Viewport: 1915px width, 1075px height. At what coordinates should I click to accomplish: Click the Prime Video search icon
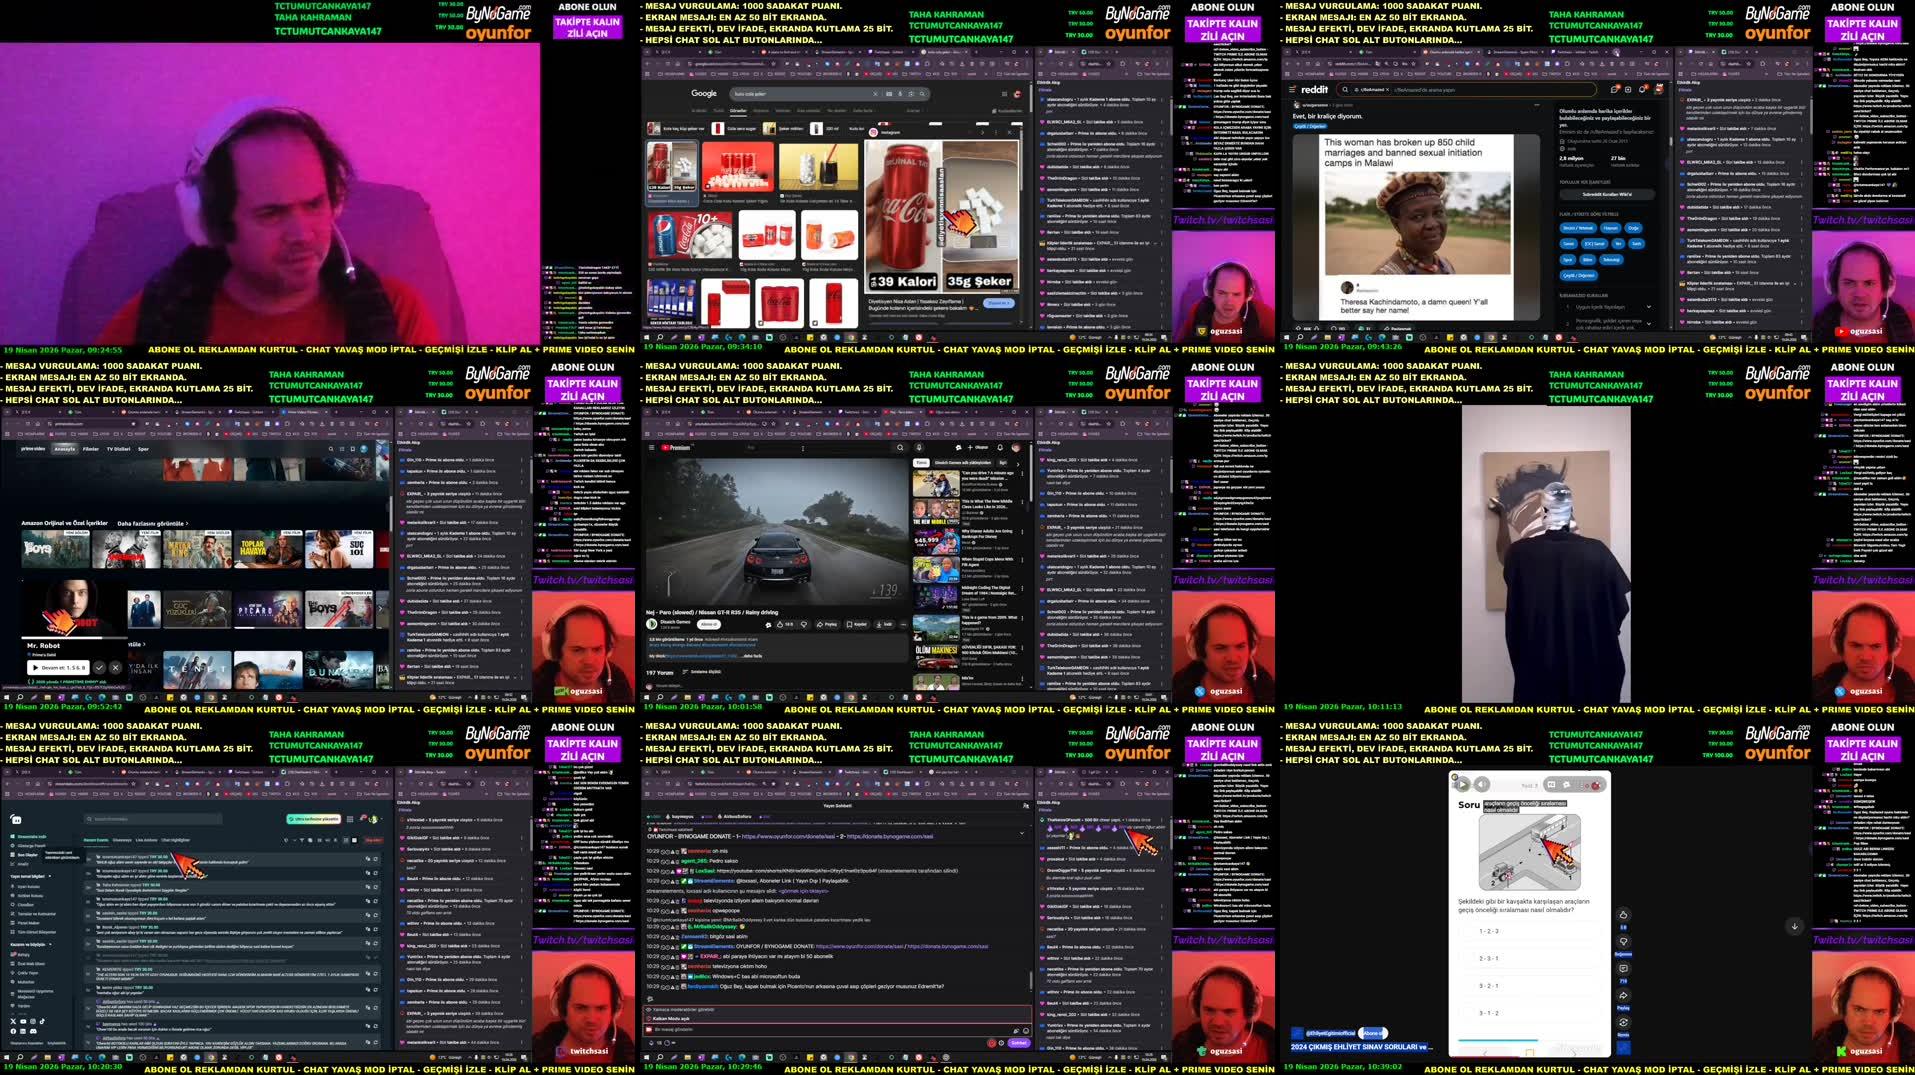[x=331, y=449]
